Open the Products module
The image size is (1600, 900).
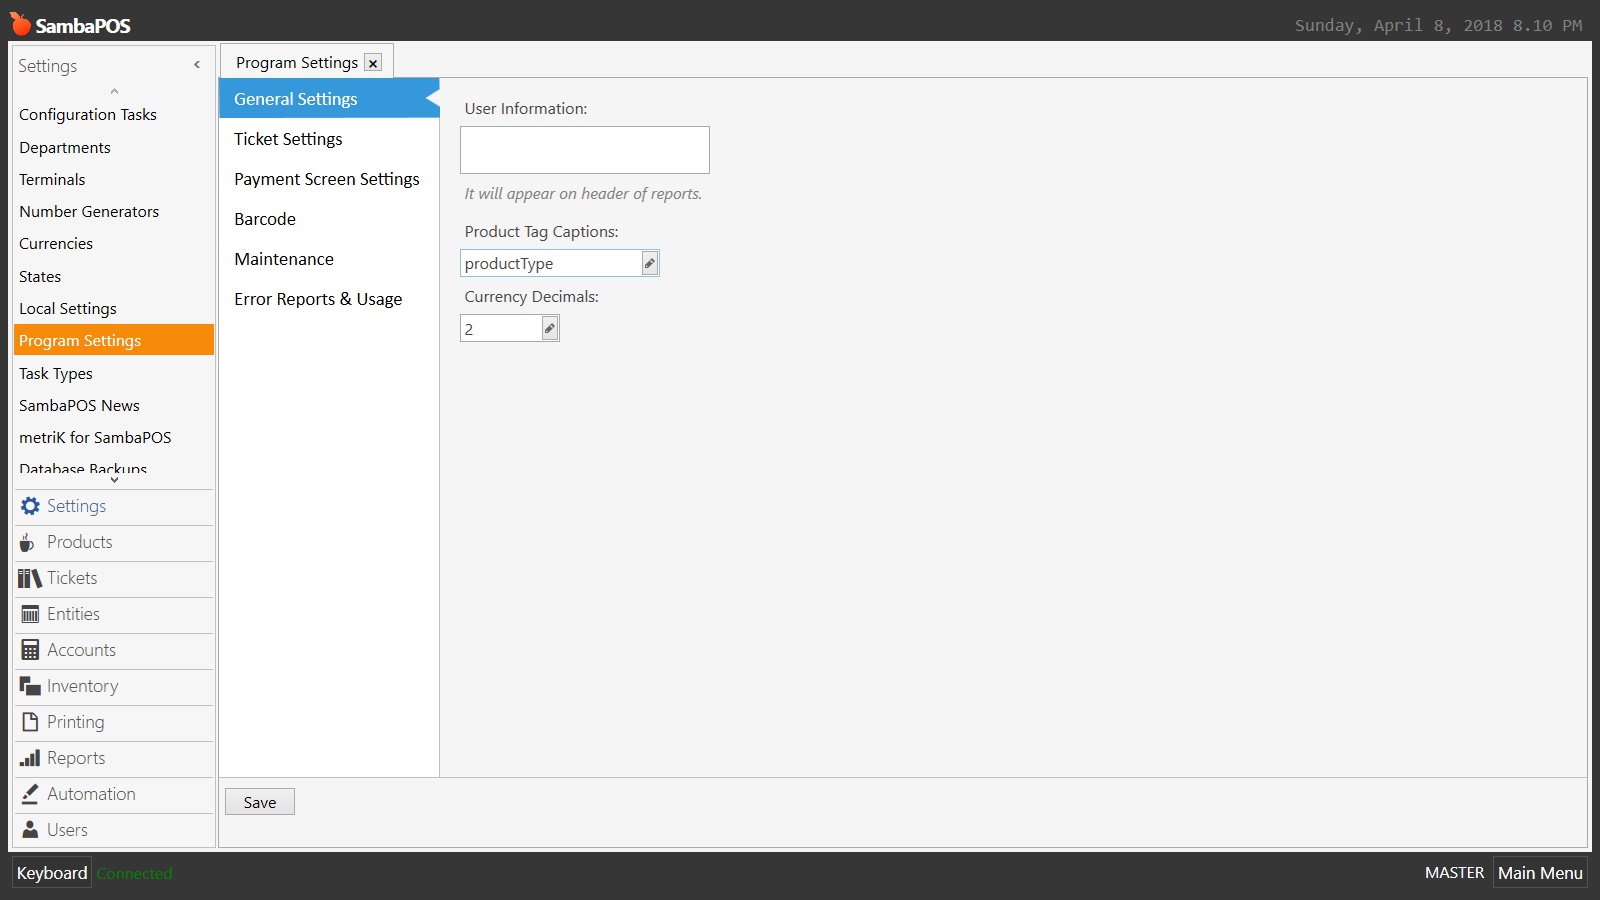[114, 542]
